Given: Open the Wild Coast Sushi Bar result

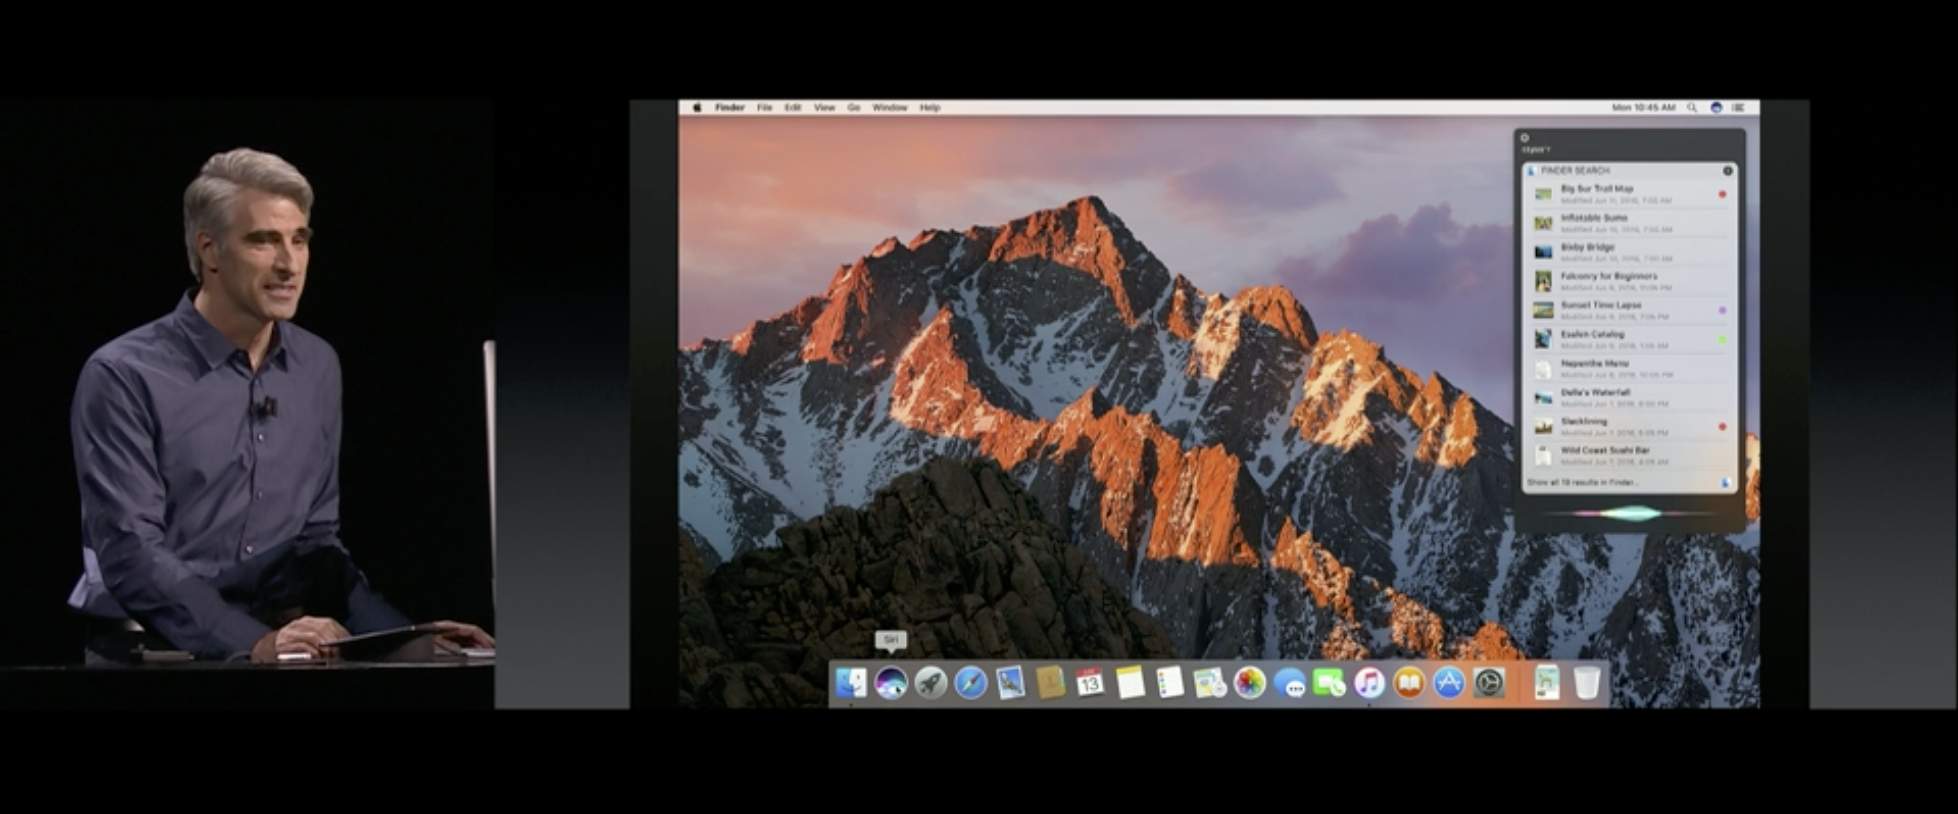Looking at the screenshot, I should coord(1630,456).
